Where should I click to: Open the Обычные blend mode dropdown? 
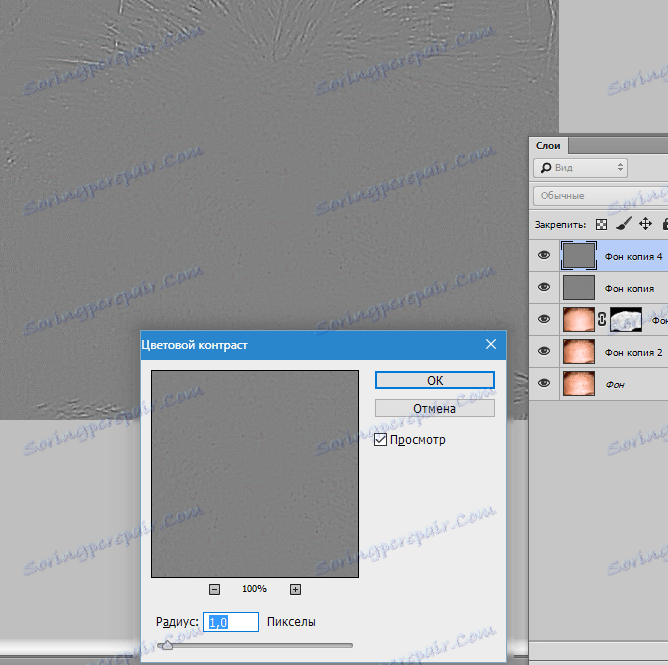tap(600, 196)
